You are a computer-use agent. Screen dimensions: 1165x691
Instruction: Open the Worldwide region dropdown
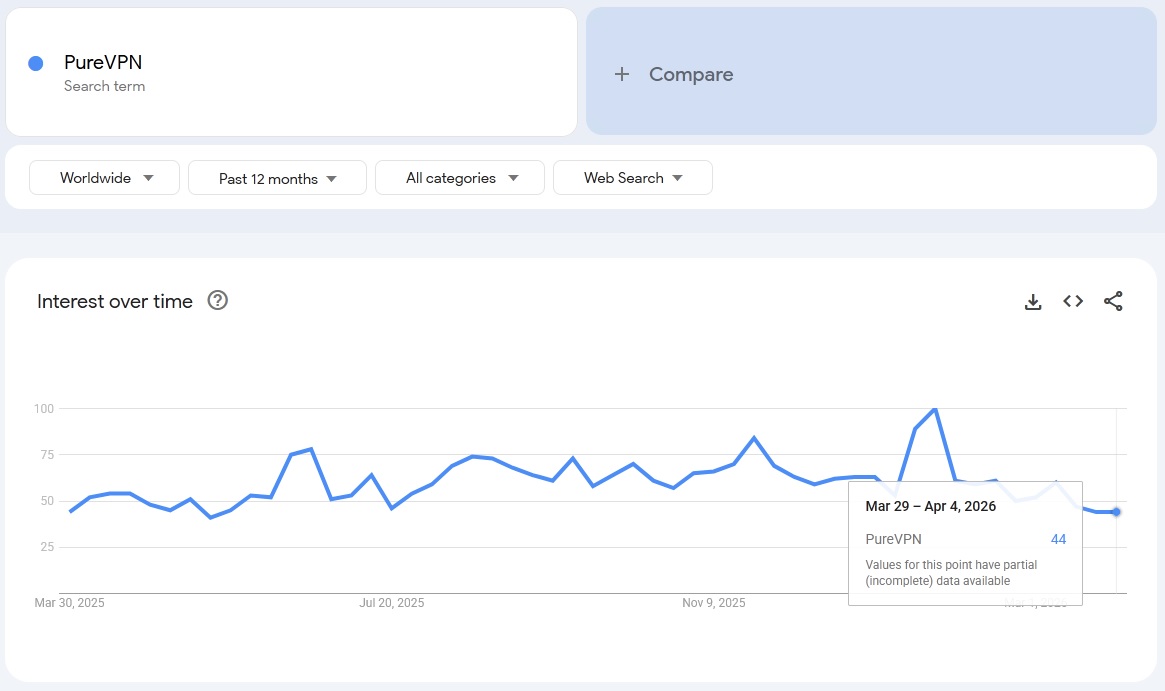pos(105,178)
